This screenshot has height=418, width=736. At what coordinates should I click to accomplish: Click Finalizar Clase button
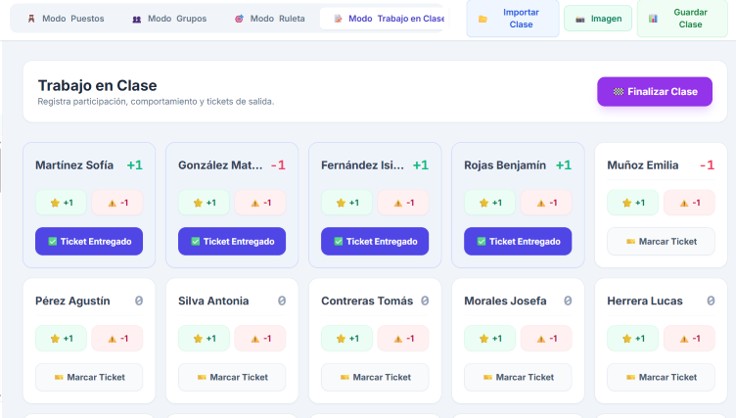655,91
